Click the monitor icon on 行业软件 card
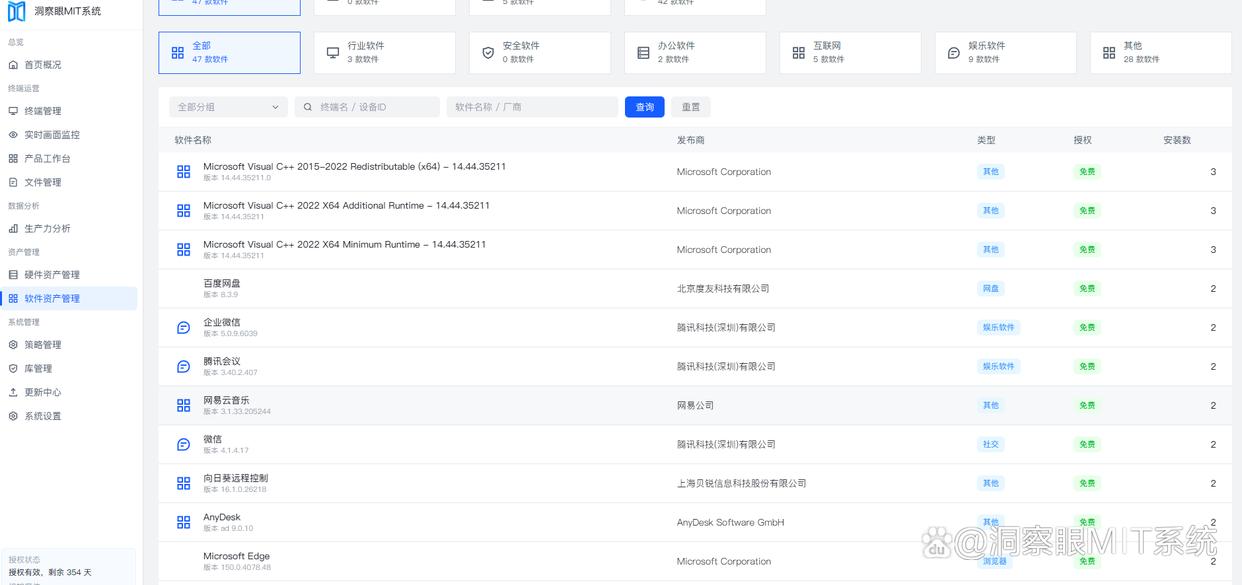Image resolution: width=1242 pixels, height=585 pixels. point(333,53)
